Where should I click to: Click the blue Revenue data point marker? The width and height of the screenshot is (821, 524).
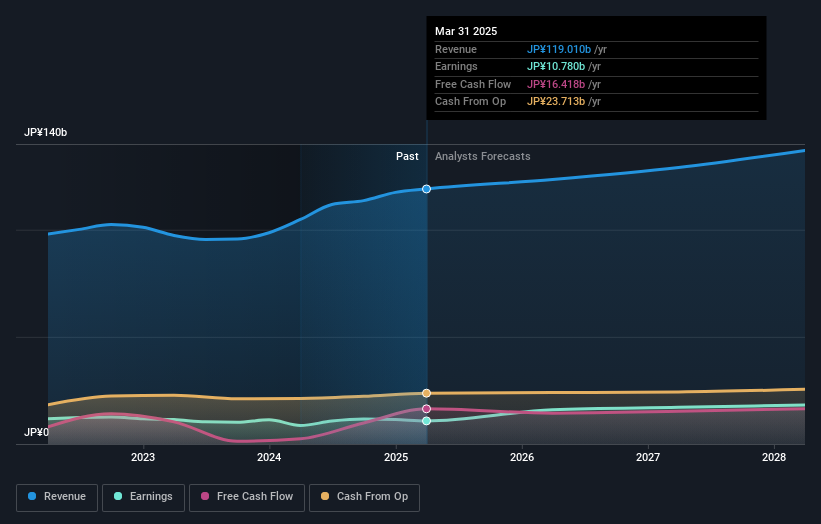pyautogui.click(x=426, y=189)
